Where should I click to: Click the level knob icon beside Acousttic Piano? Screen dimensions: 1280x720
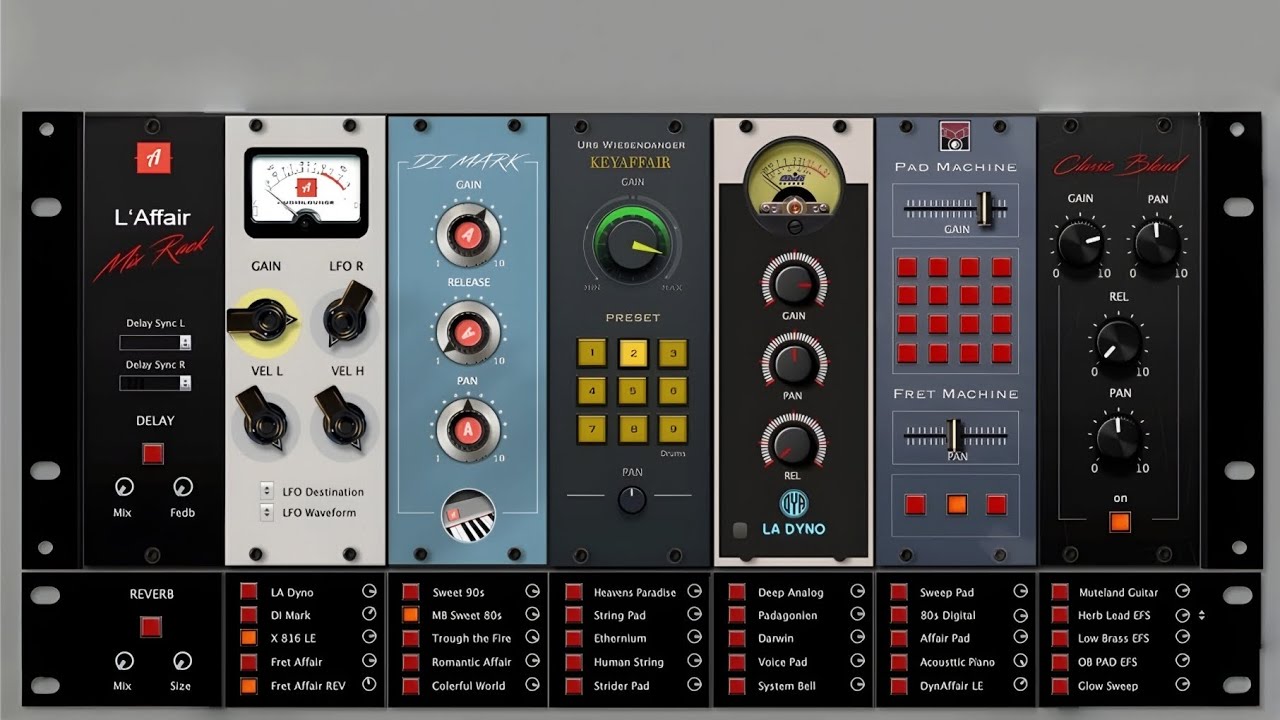tap(1019, 661)
